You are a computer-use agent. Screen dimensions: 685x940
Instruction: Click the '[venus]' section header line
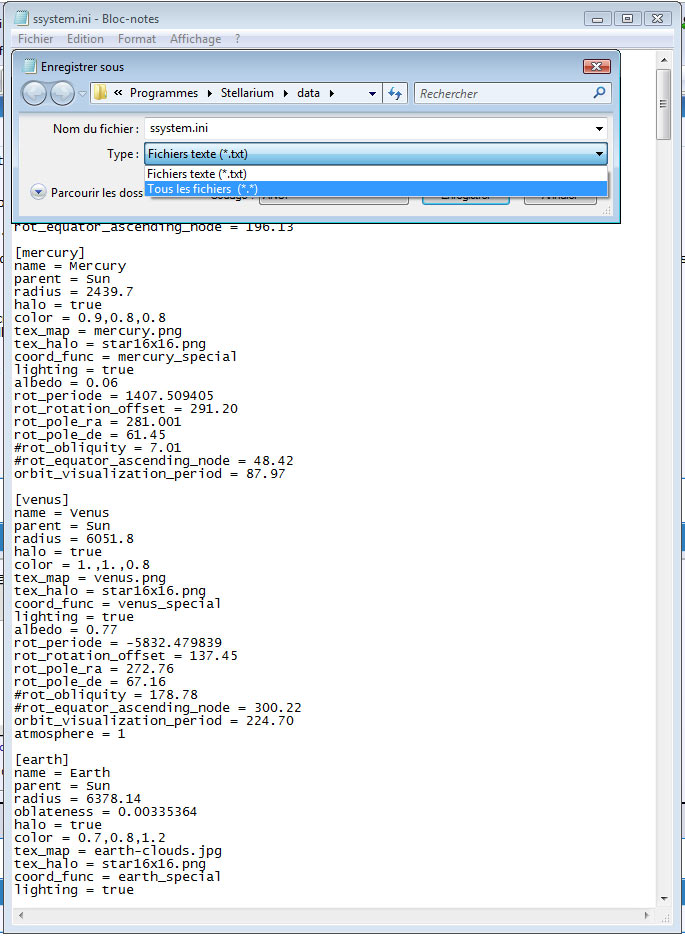tap(41, 499)
